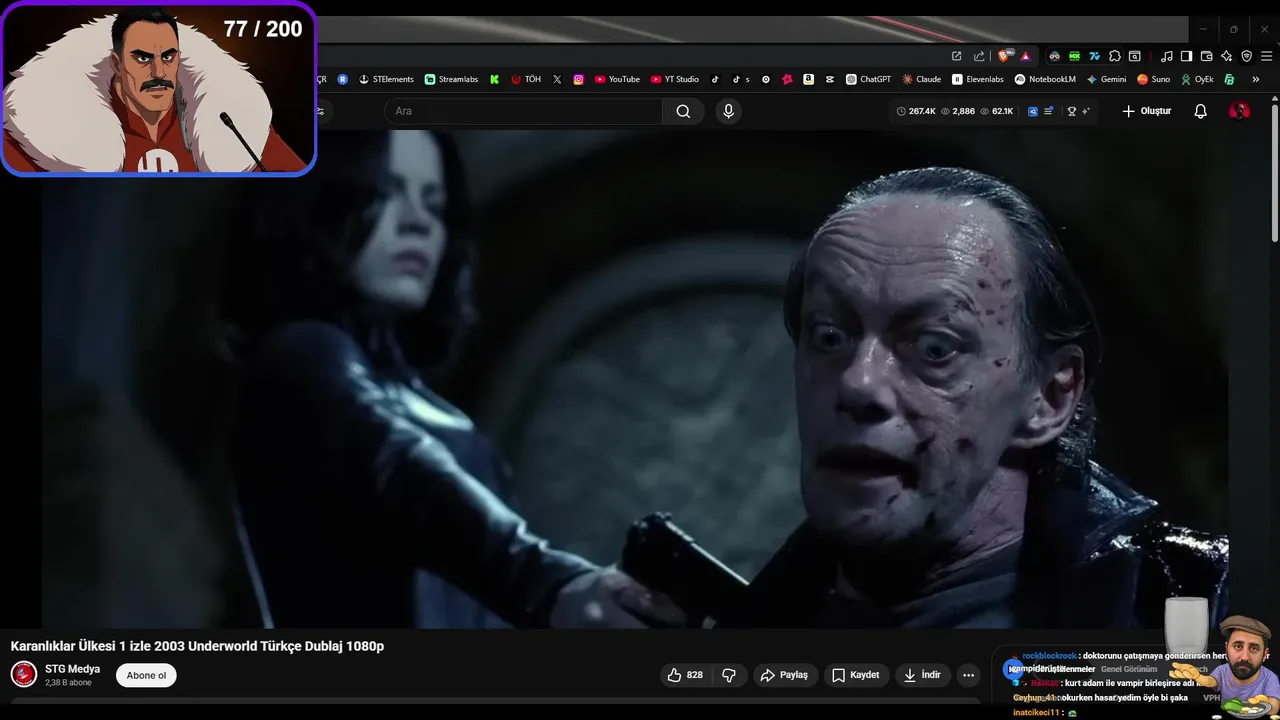
Task: Click the video title Karanlıklar Ülkesi 1
Action: (x=197, y=646)
